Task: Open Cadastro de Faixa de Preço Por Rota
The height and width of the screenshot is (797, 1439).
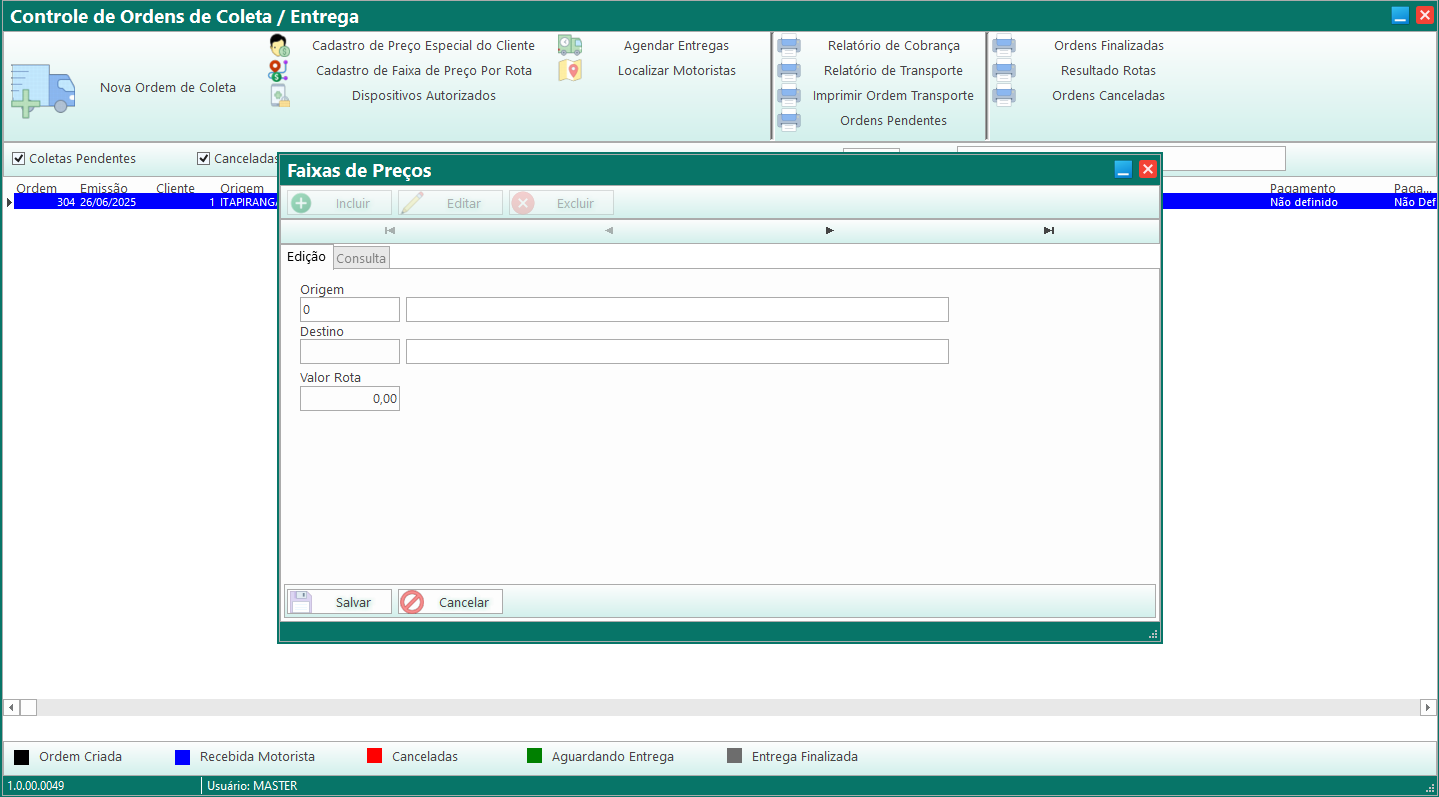Action: (x=423, y=71)
